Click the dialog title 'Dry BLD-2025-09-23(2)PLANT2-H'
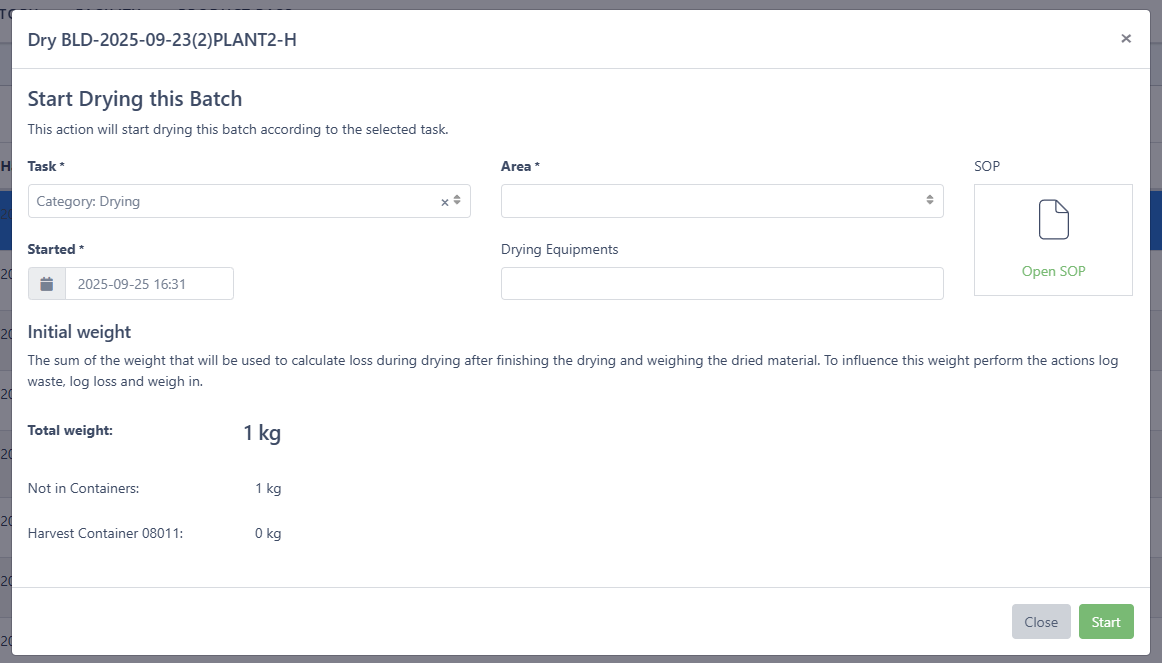The width and height of the screenshot is (1162, 663). [x=162, y=40]
